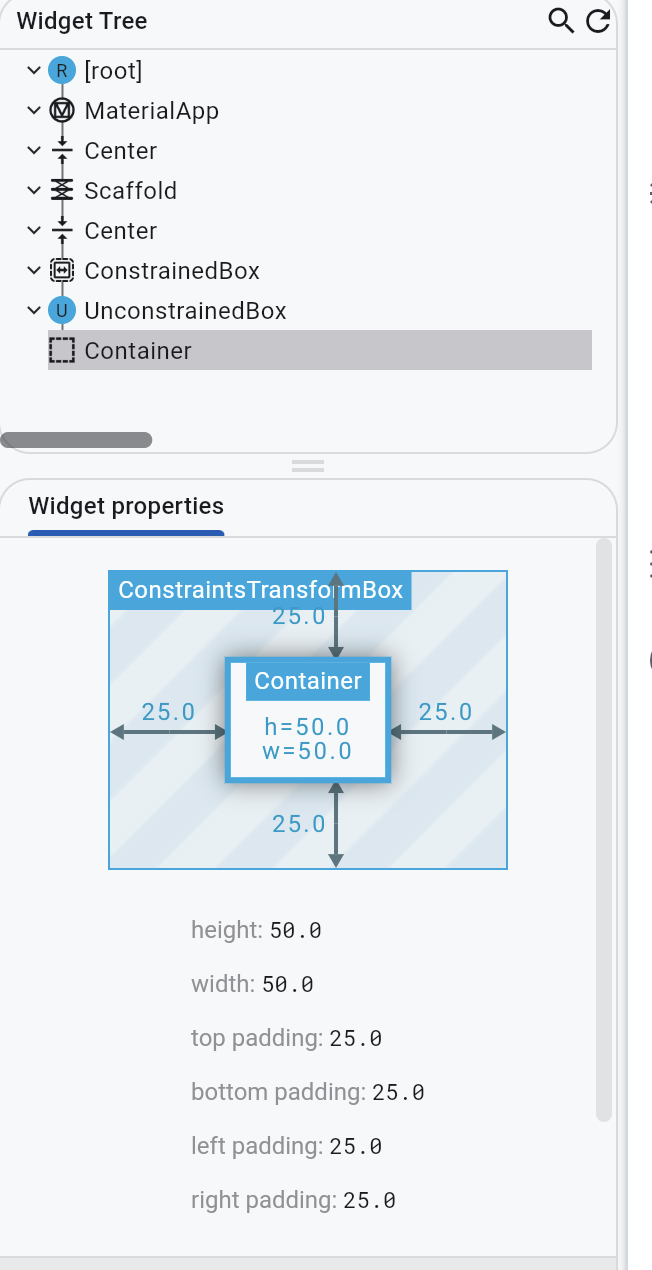
Task: Select the Container row in tree
Action: (320, 351)
